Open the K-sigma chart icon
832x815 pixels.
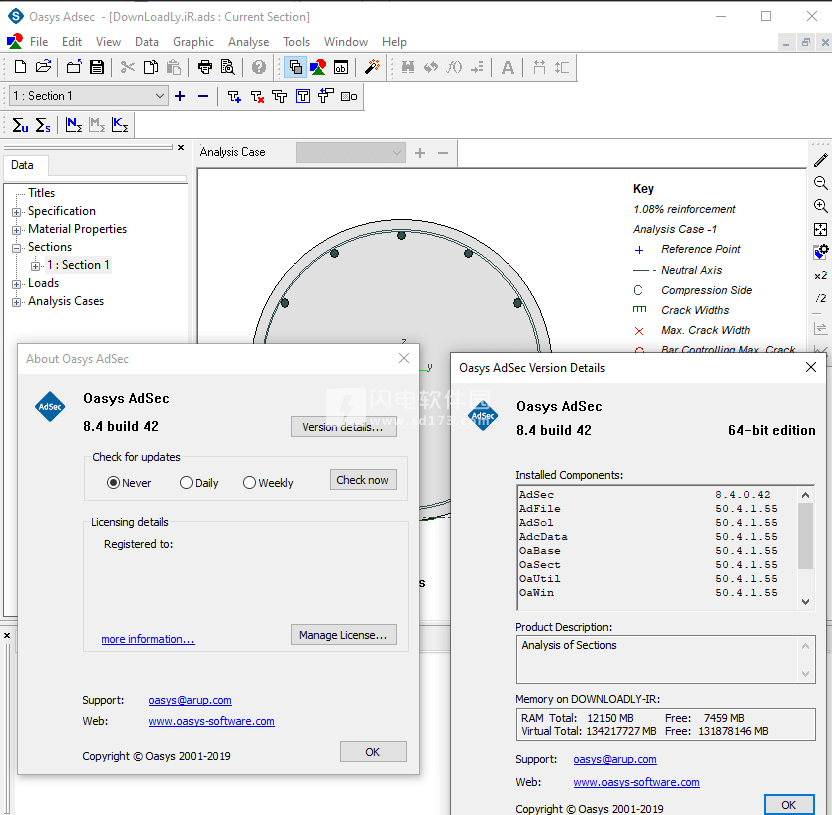coord(120,125)
